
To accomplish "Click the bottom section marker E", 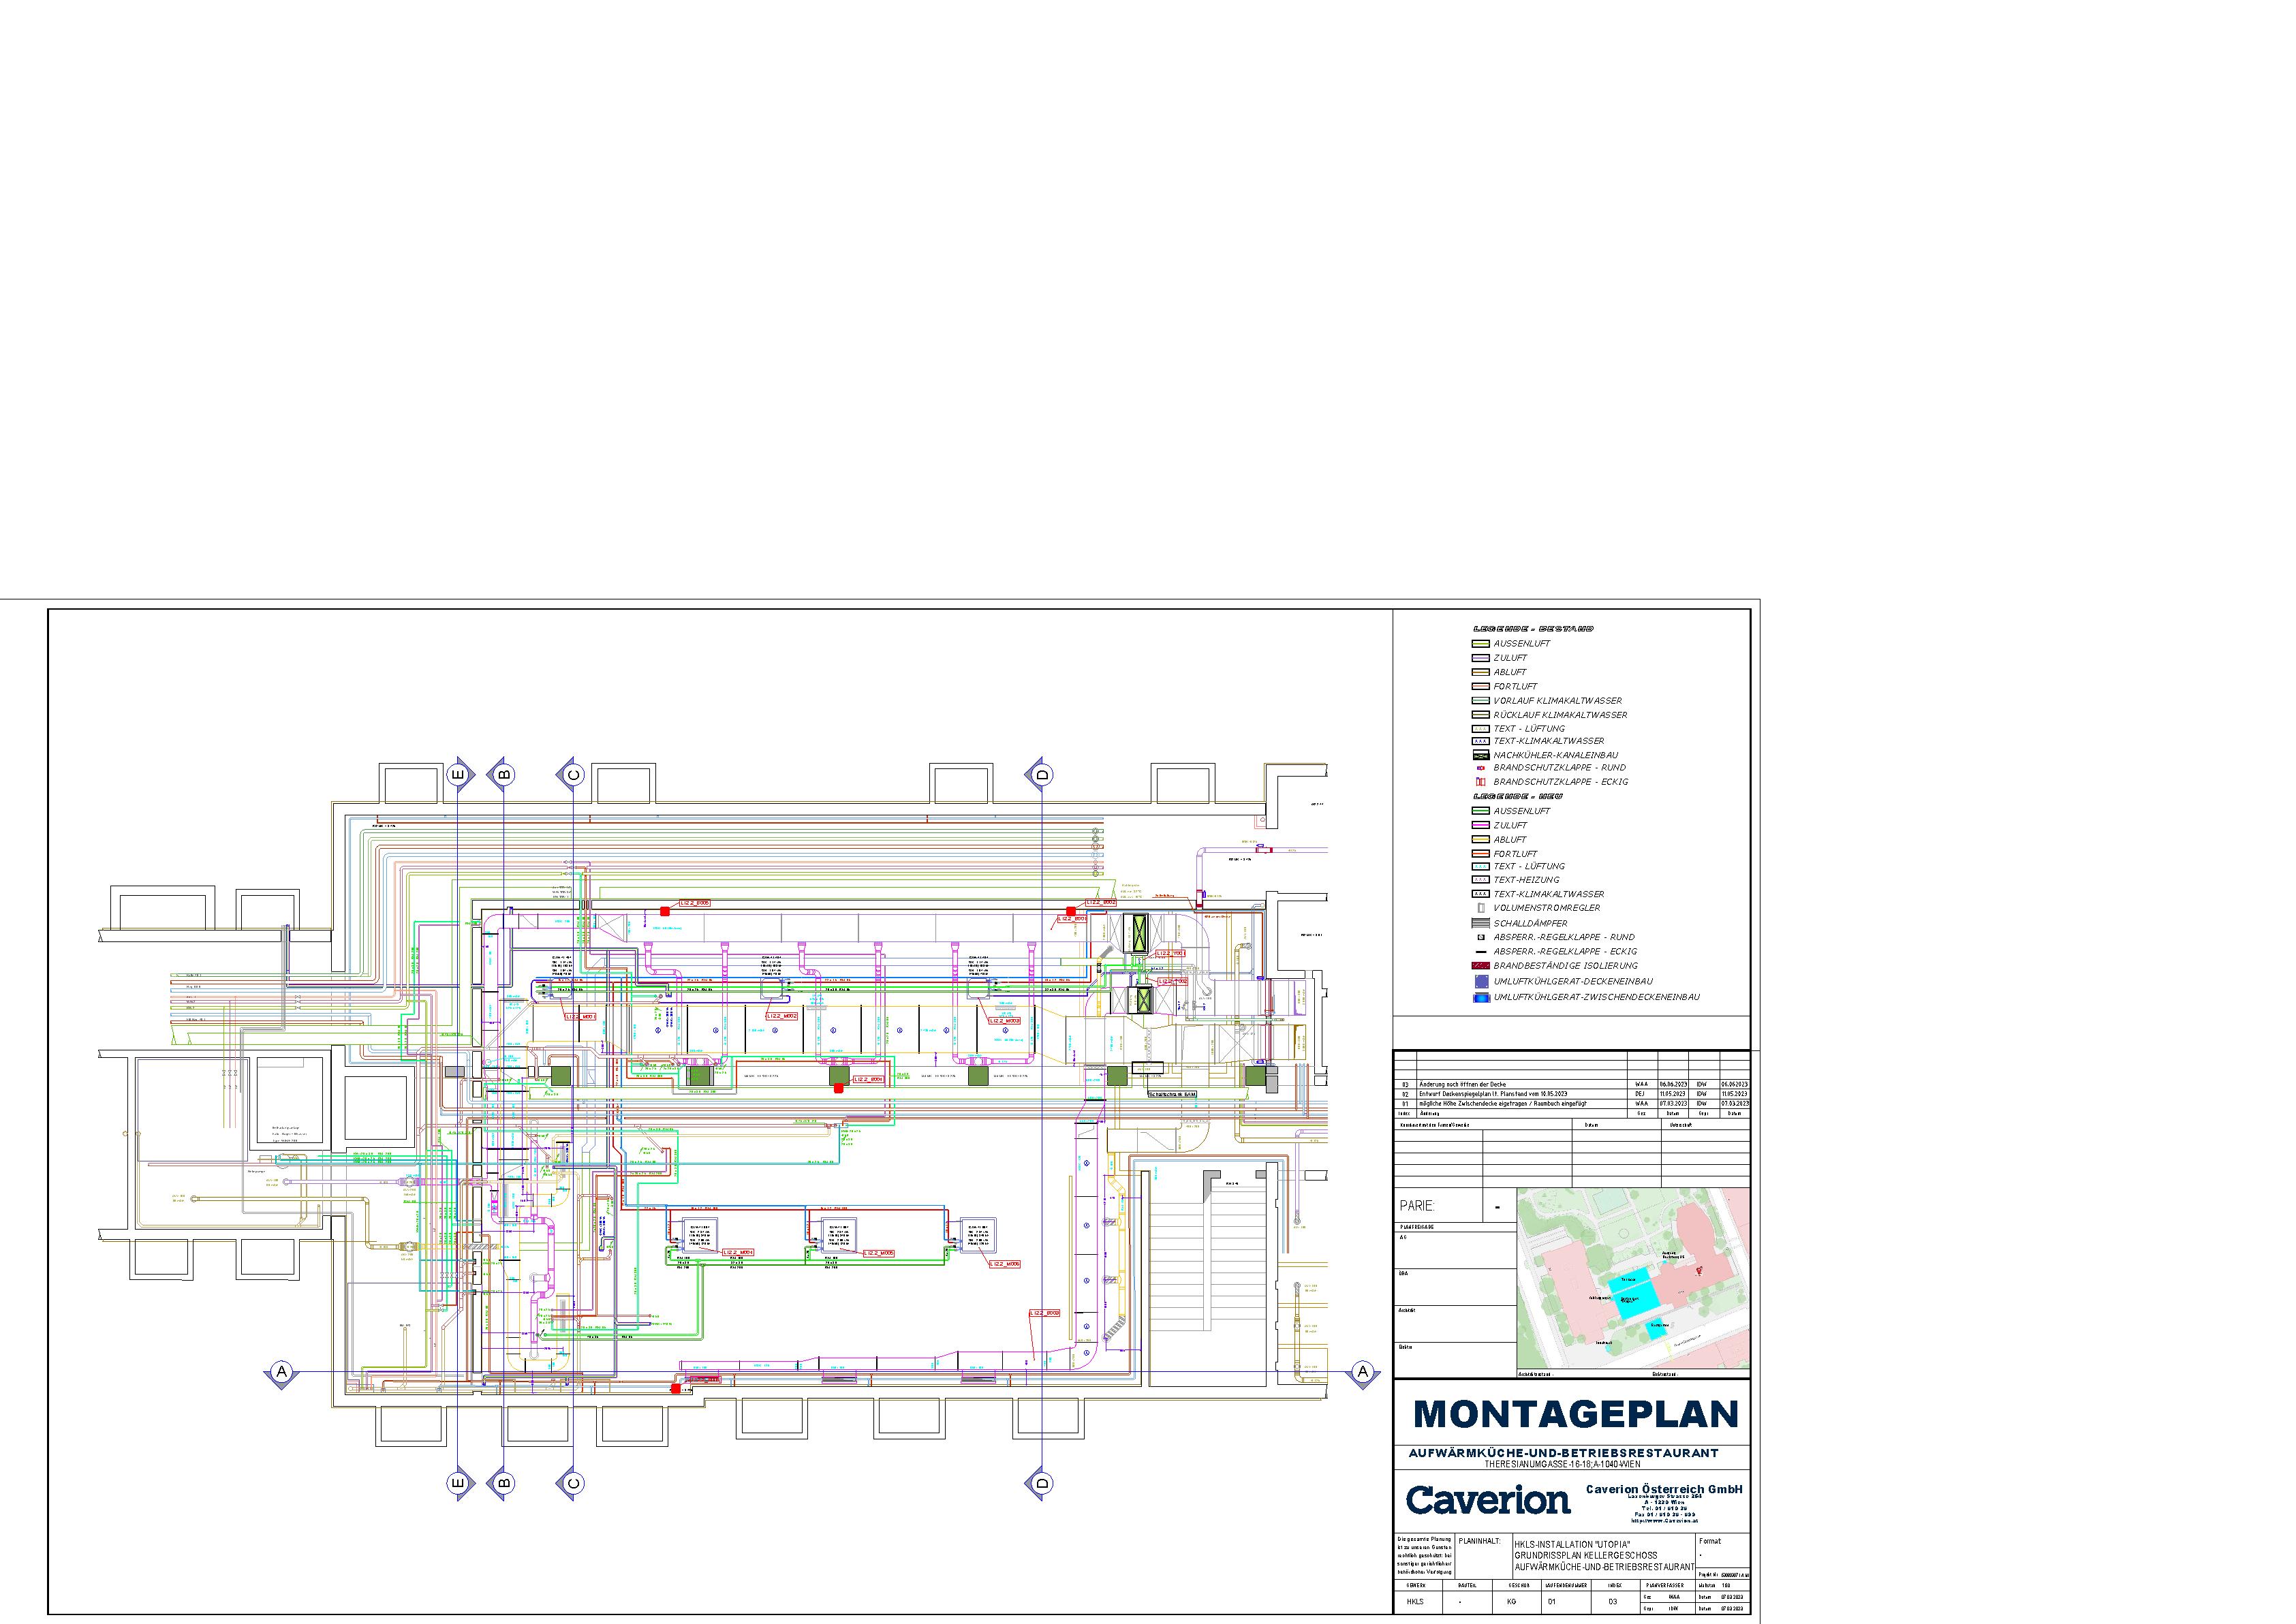I will (458, 1482).
